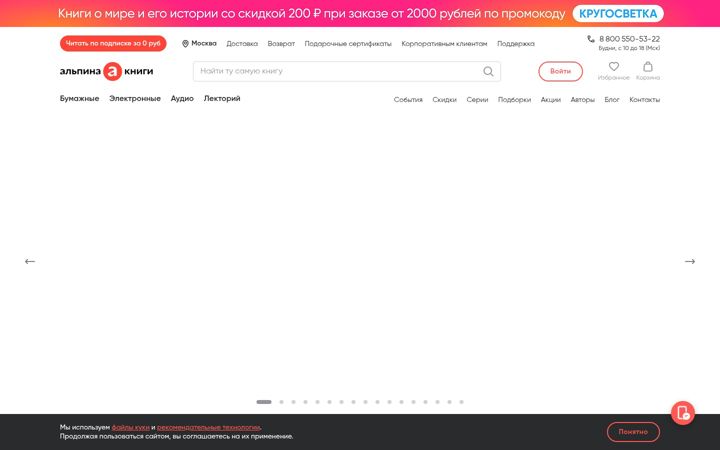
Task: Open the Бумажные menu
Action: coord(79,98)
